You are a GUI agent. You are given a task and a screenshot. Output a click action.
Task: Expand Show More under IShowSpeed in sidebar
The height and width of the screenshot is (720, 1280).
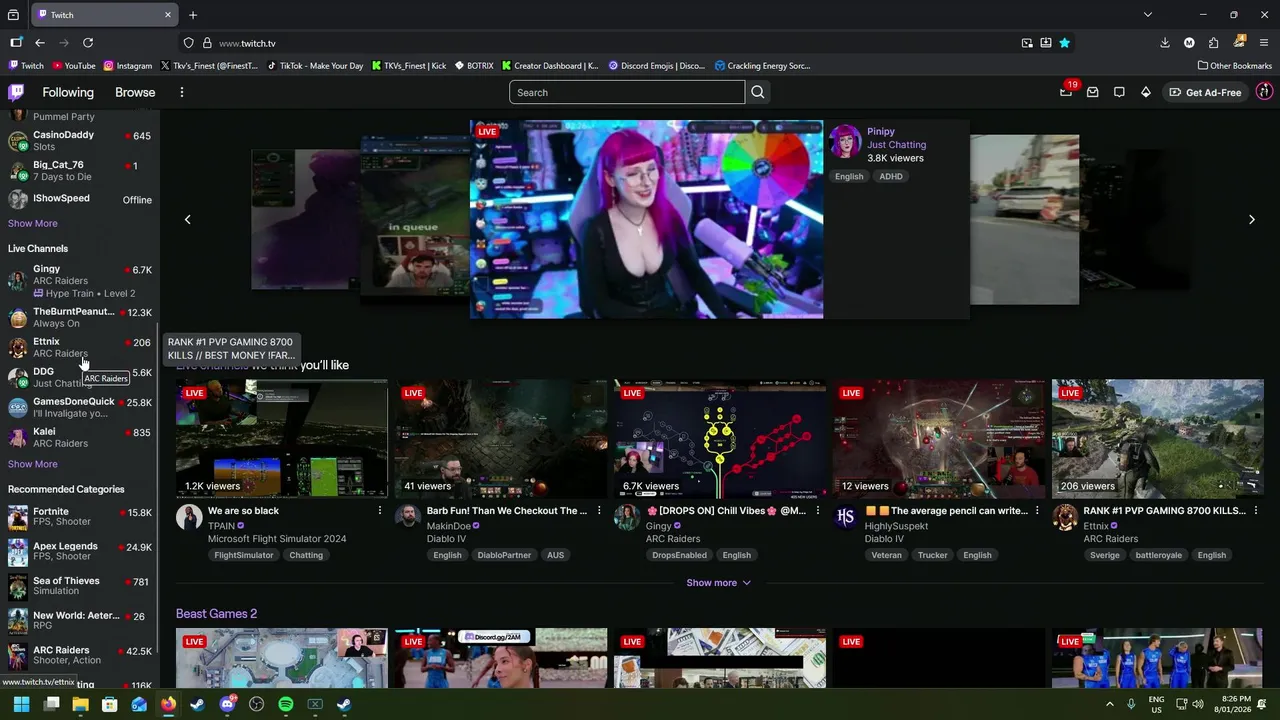(33, 223)
